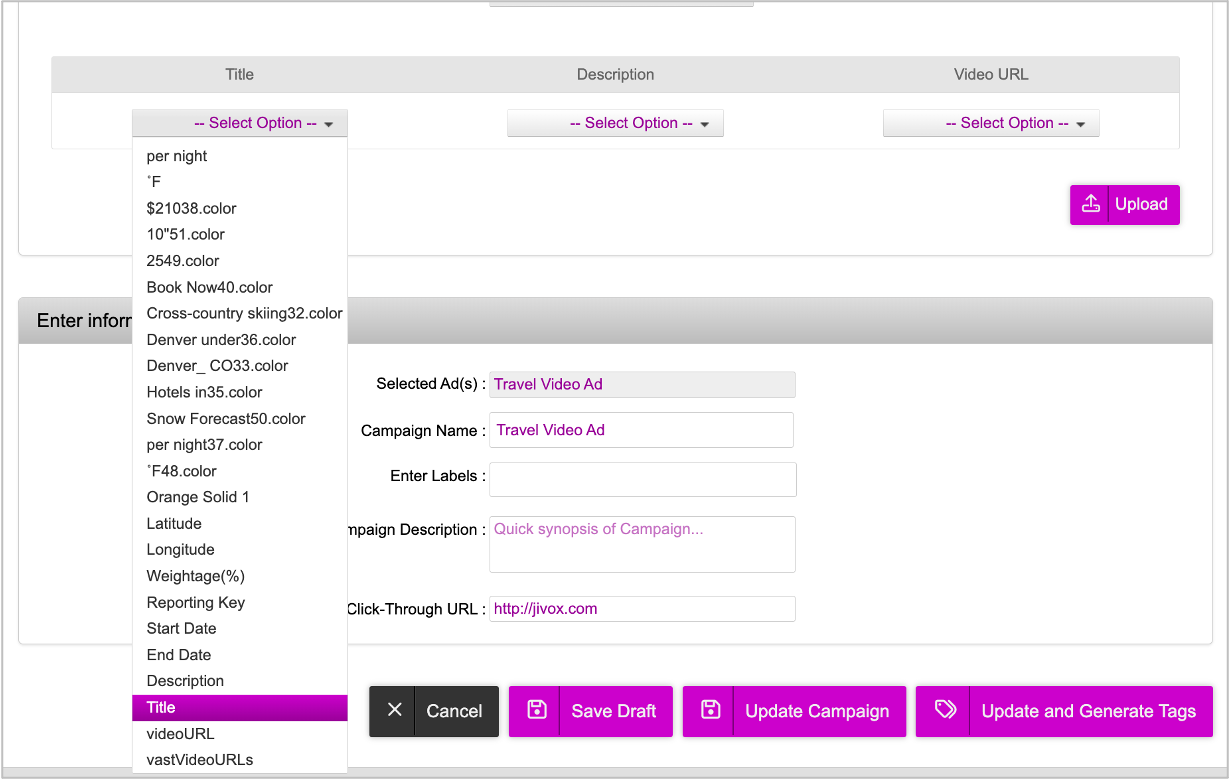Viewport: 1230px width, 780px height.
Task: Edit the Click-Through URL field
Action: [x=642, y=609]
